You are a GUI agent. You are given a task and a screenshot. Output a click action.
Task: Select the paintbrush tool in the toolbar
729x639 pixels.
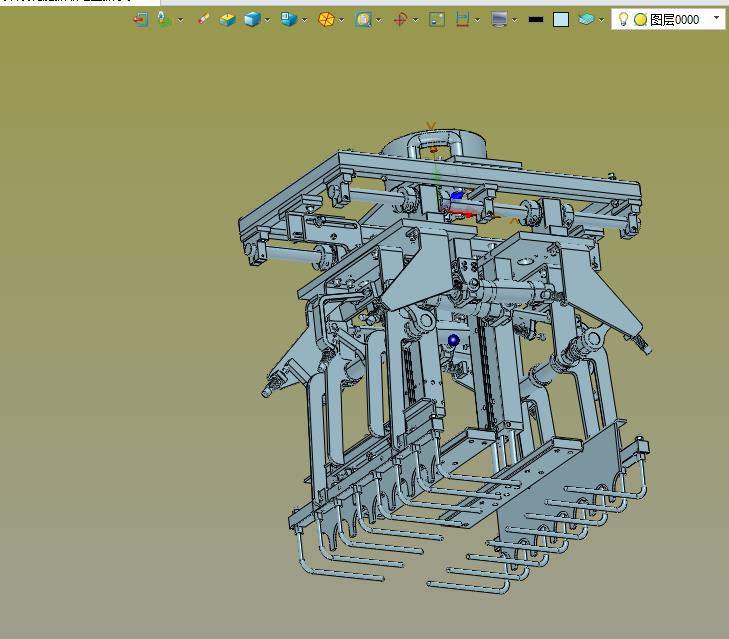[x=203, y=19]
